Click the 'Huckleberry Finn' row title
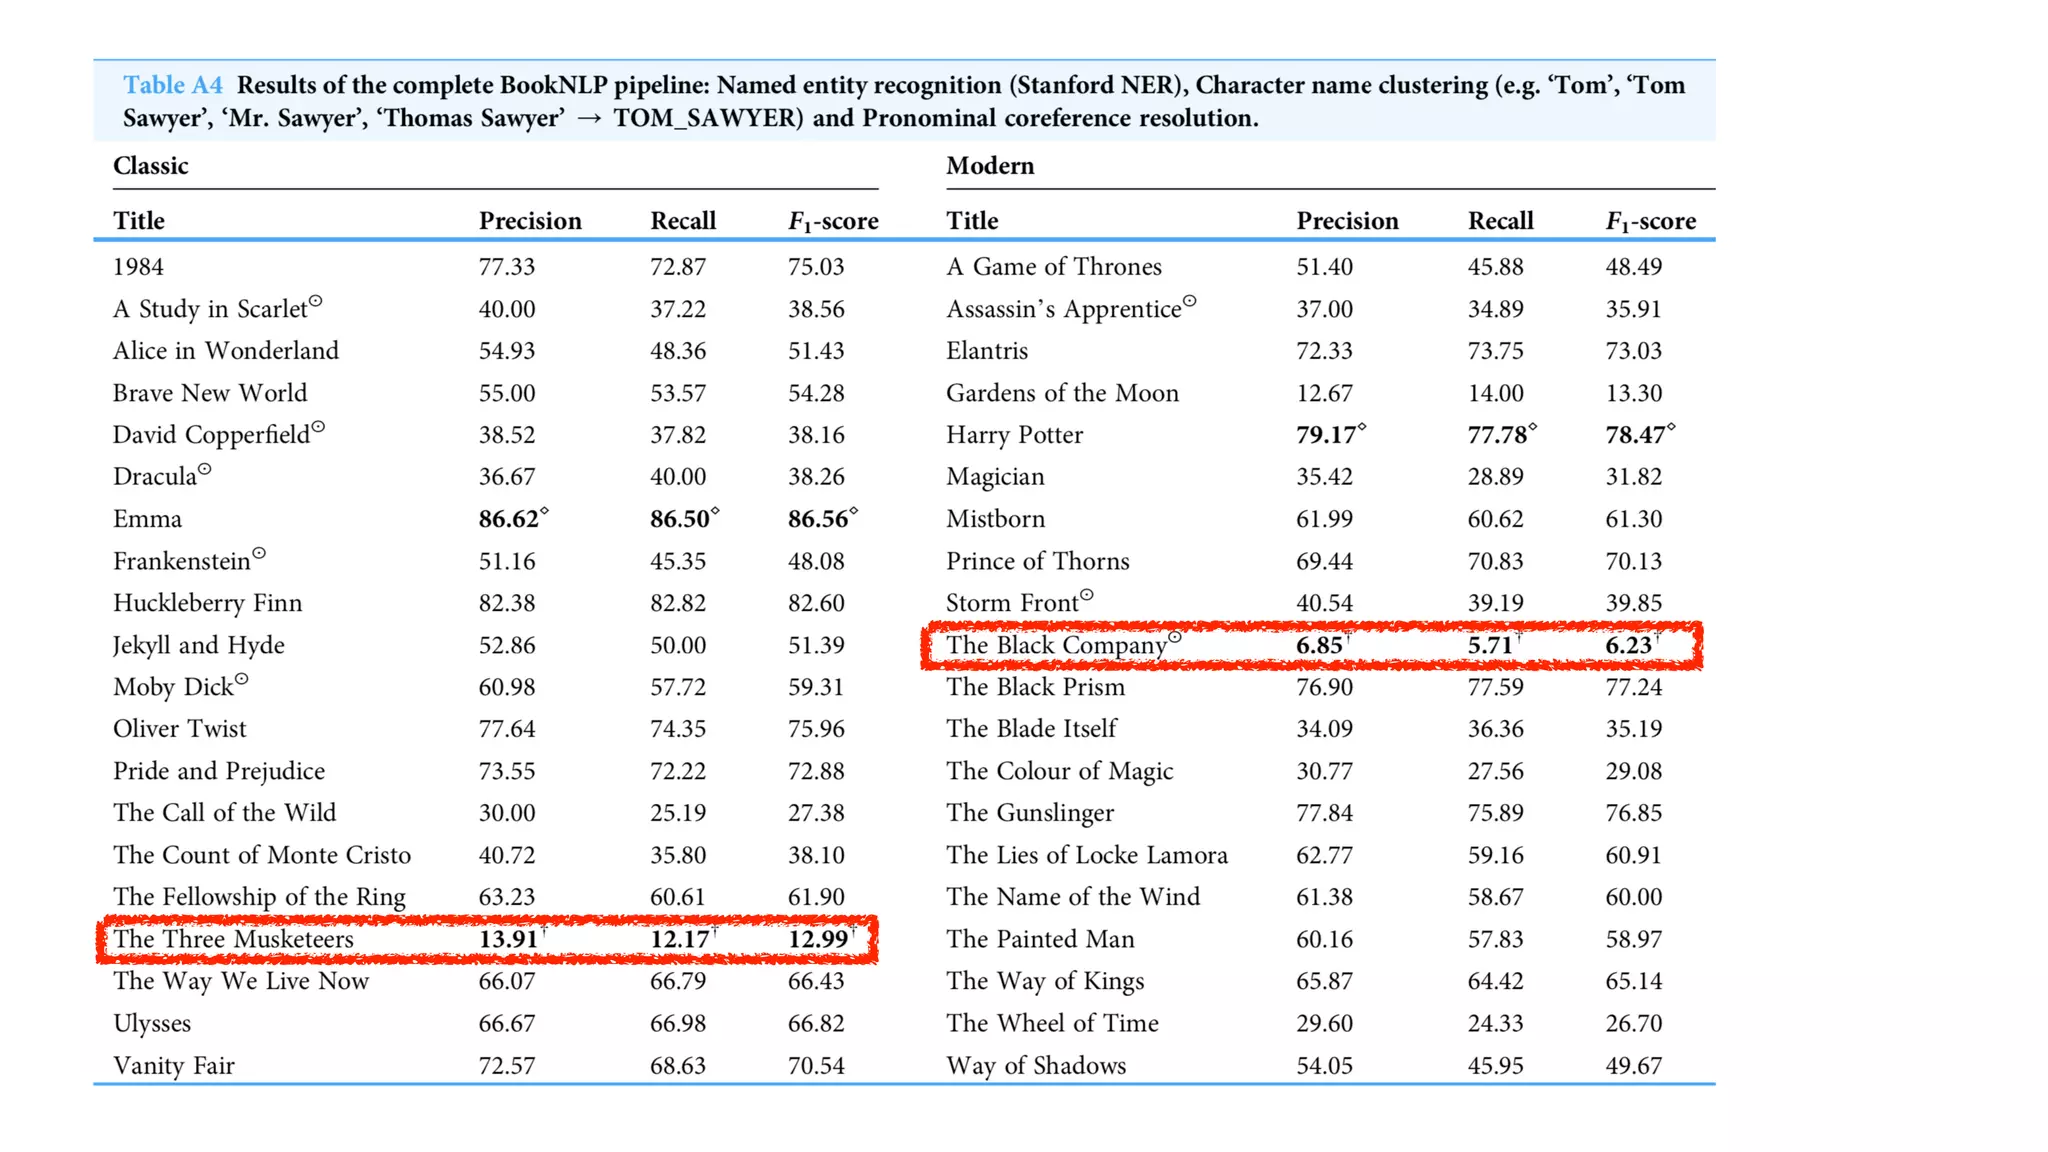Viewport: 2048px width, 1152px height. click(x=207, y=603)
